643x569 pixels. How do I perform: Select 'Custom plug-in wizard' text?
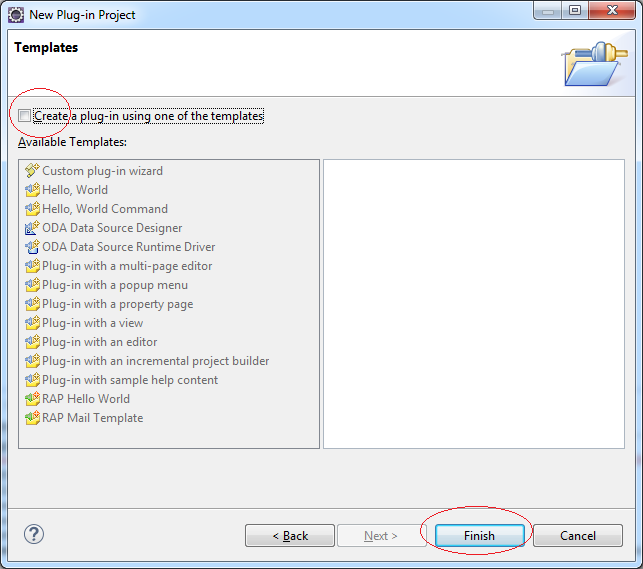coord(103,171)
